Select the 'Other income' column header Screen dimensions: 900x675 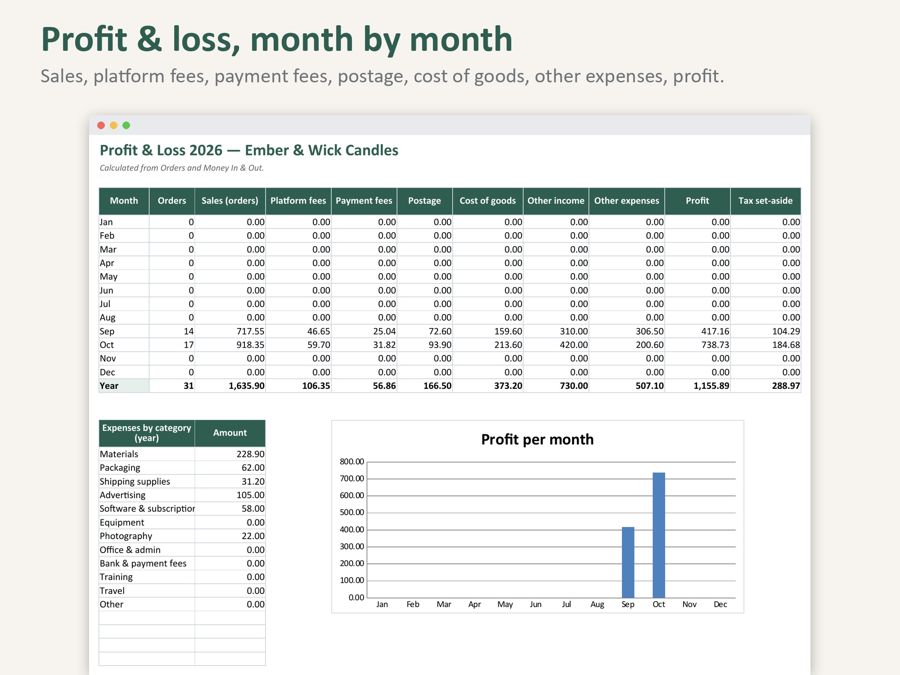[x=556, y=201]
